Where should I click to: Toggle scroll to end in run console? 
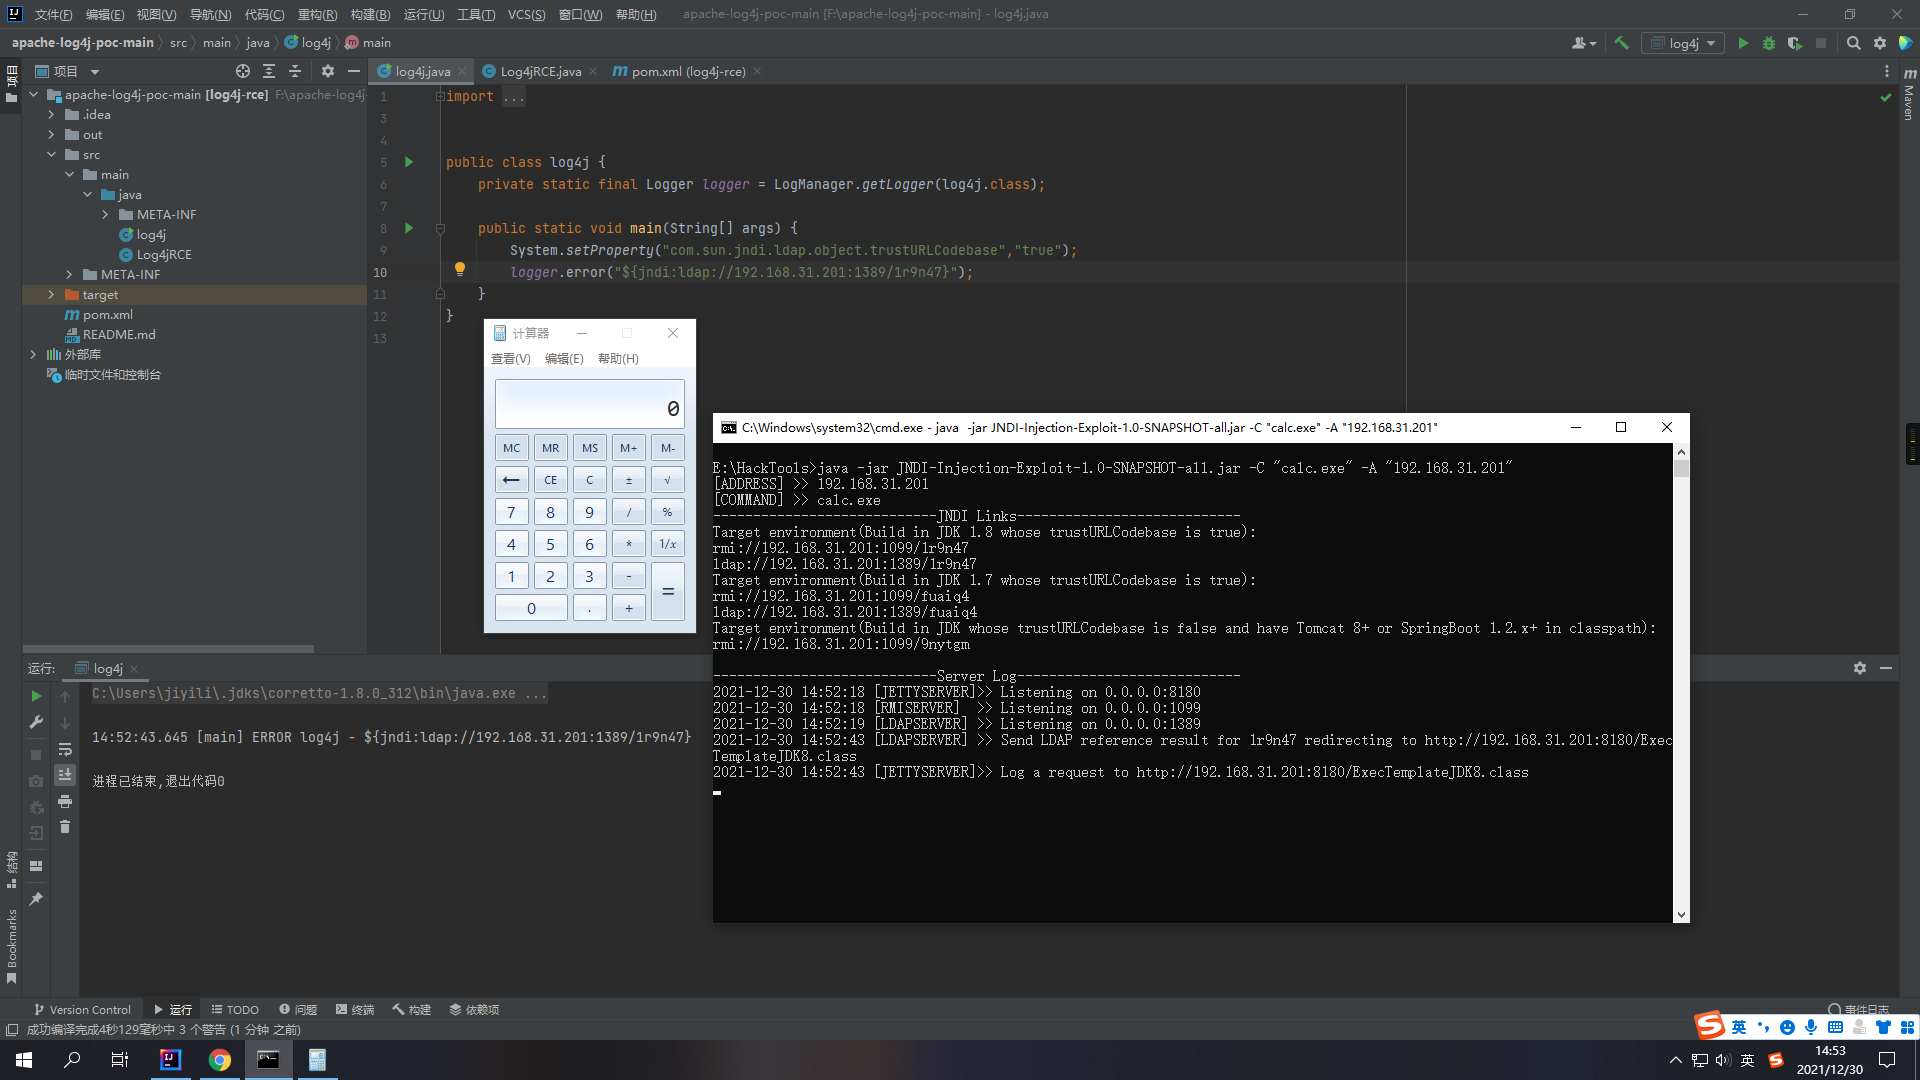pos(65,775)
